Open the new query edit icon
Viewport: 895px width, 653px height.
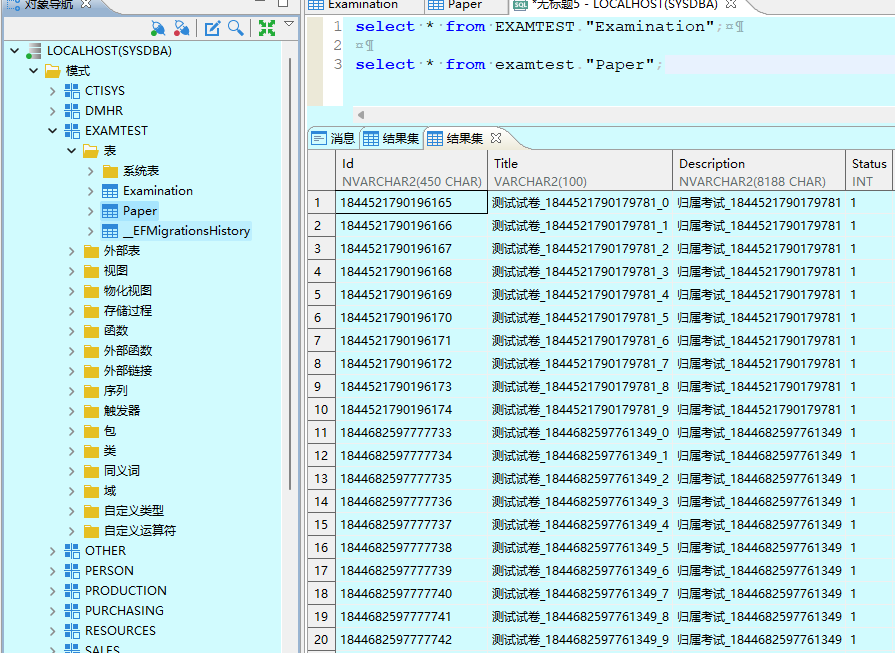(212, 27)
